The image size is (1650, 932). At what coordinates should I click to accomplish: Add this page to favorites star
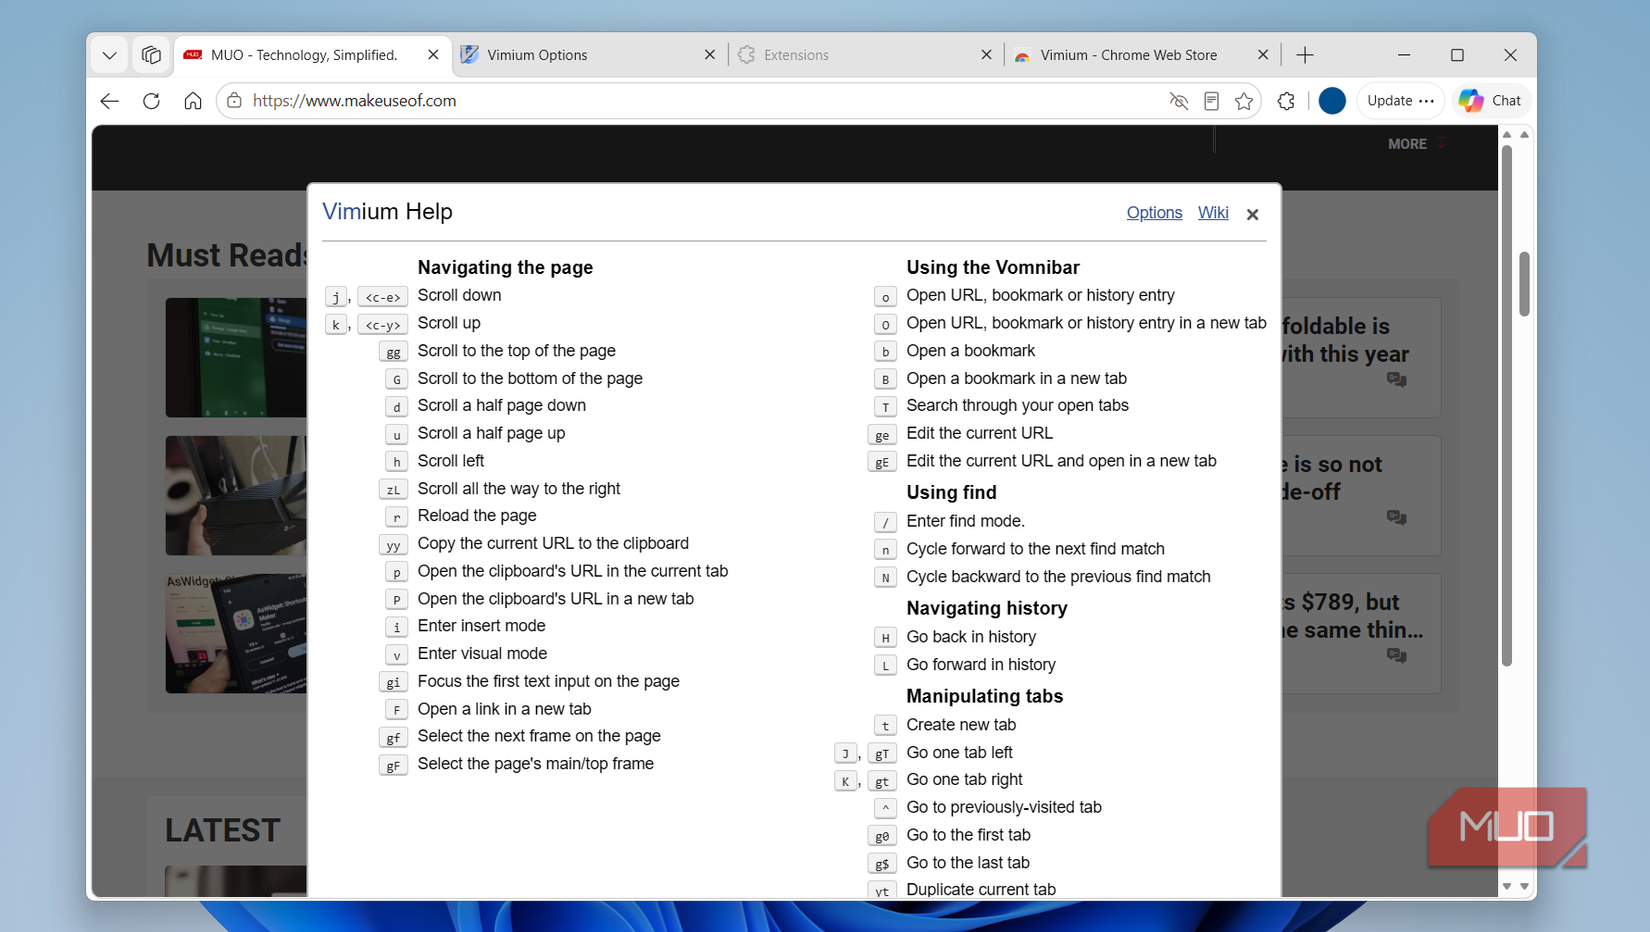click(1244, 101)
